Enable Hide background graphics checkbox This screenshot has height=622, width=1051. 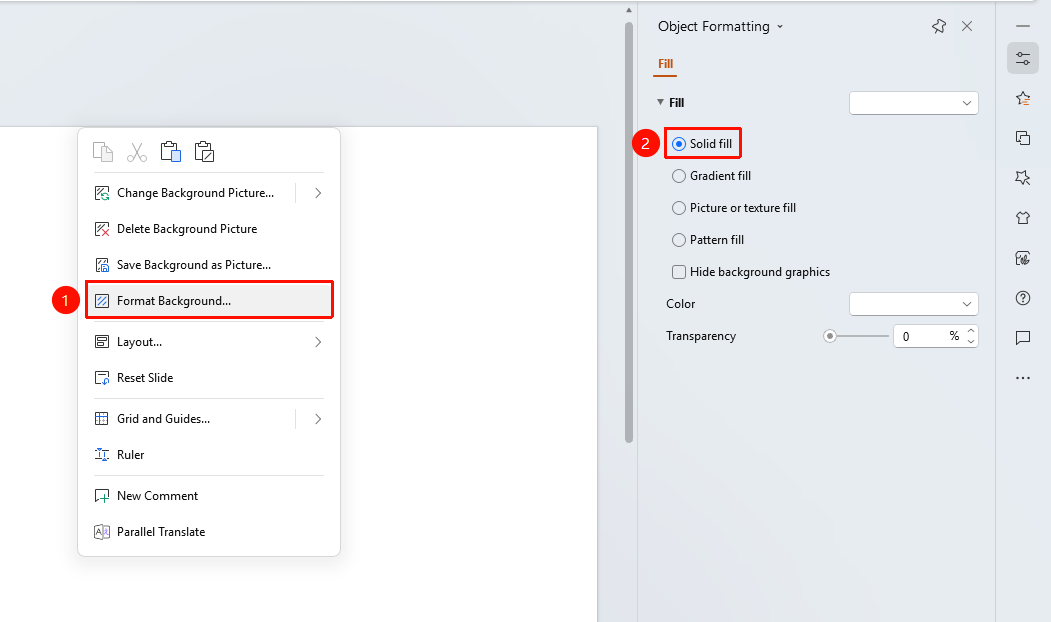point(679,272)
